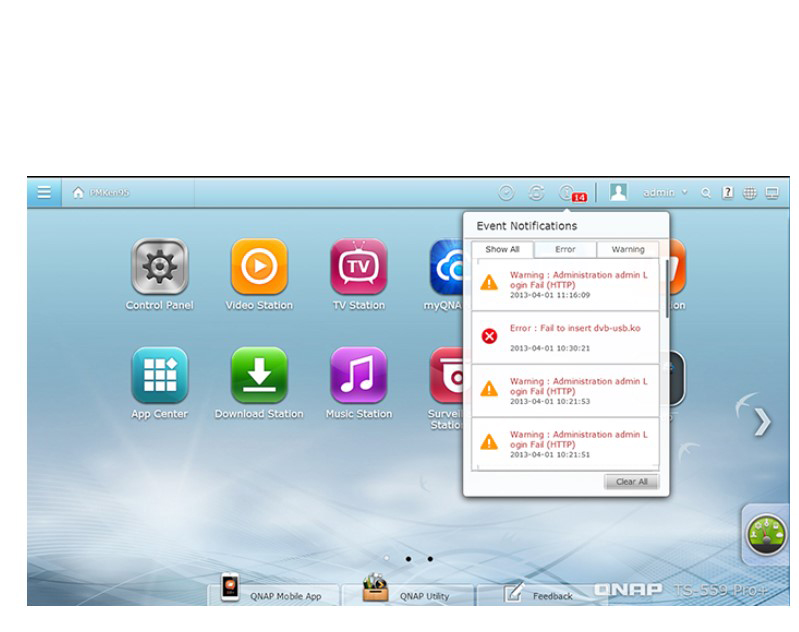Open the main menu hamburger icon
Image resolution: width=799 pixels, height=632 pixels.
pyautogui.click(x=44, y=193)
